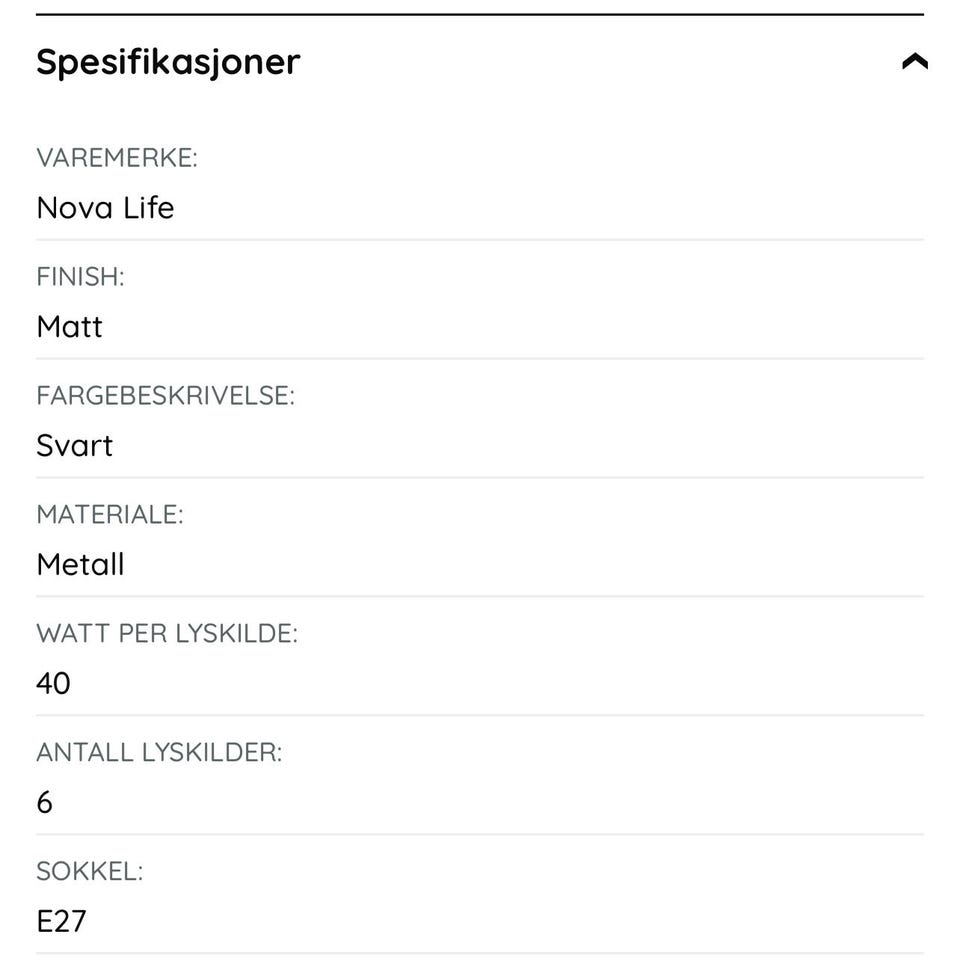Select the ANTALL LYSKILDER label
This screenshot has height=961, width=960.
(x=159, y=753)
